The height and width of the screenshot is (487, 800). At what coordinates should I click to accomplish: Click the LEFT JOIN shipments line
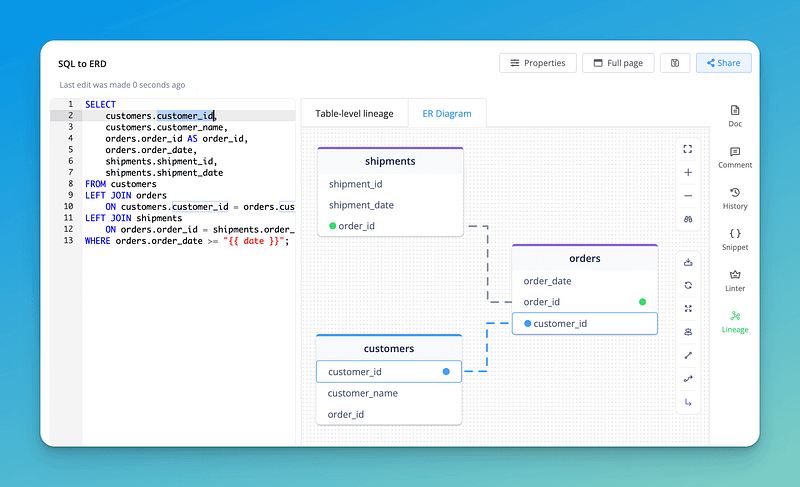coord(133,218)
